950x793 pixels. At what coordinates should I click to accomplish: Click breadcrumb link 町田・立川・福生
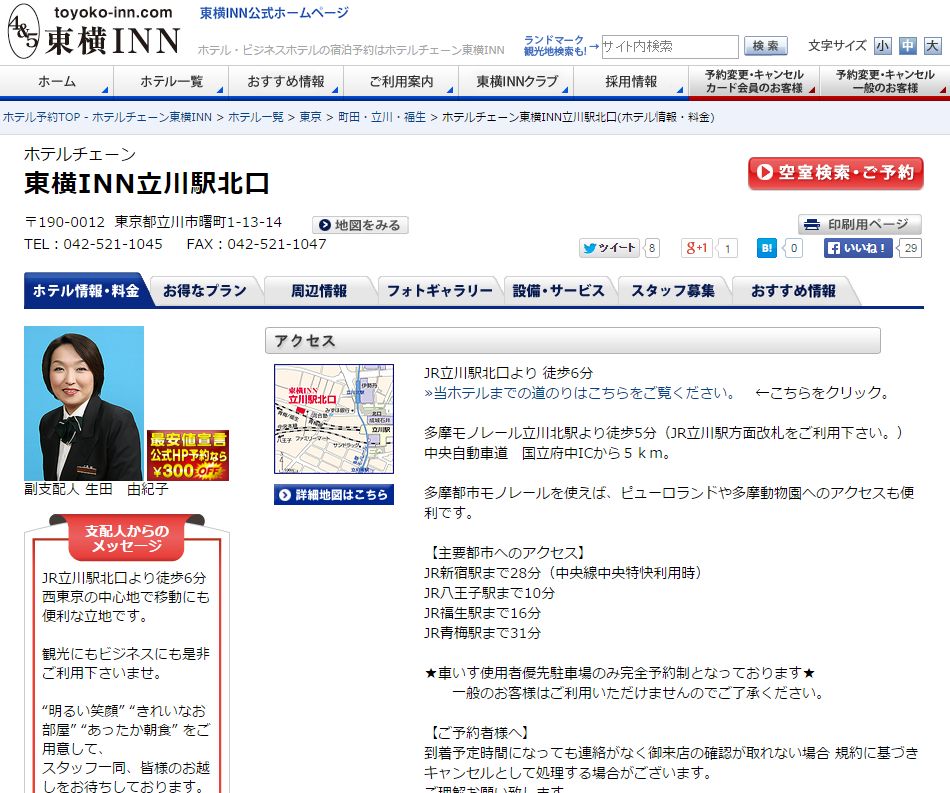[x=382, y=117]
